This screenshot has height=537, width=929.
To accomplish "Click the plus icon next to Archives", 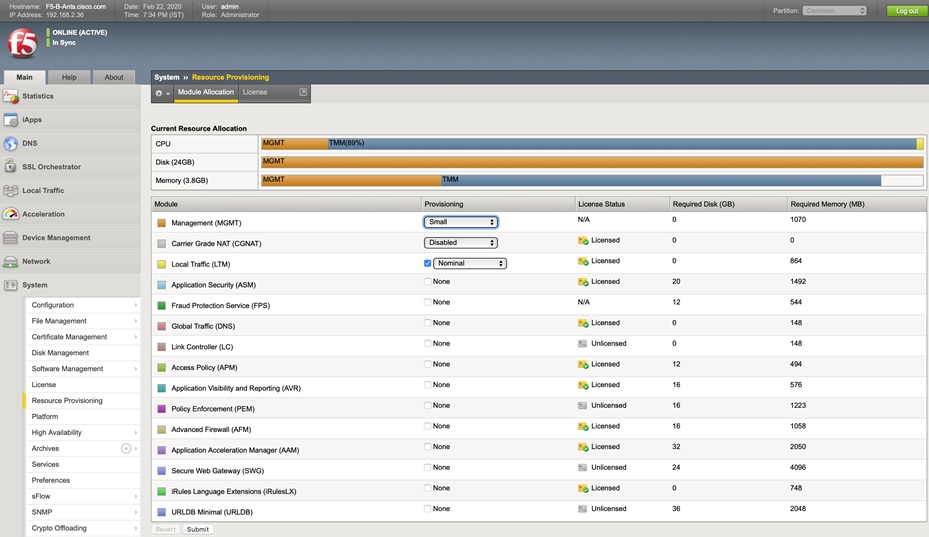I will 126,449.
